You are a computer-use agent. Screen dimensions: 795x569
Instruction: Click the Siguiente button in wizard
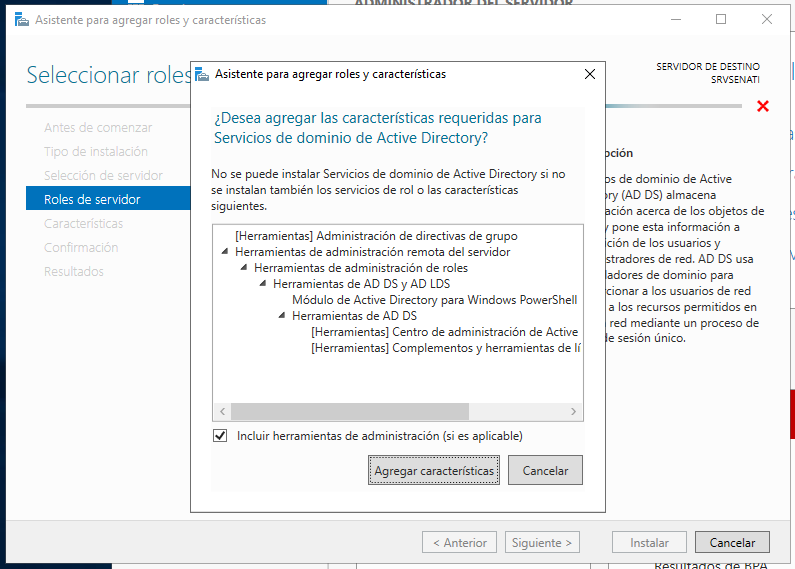click(x=542, y=542)
